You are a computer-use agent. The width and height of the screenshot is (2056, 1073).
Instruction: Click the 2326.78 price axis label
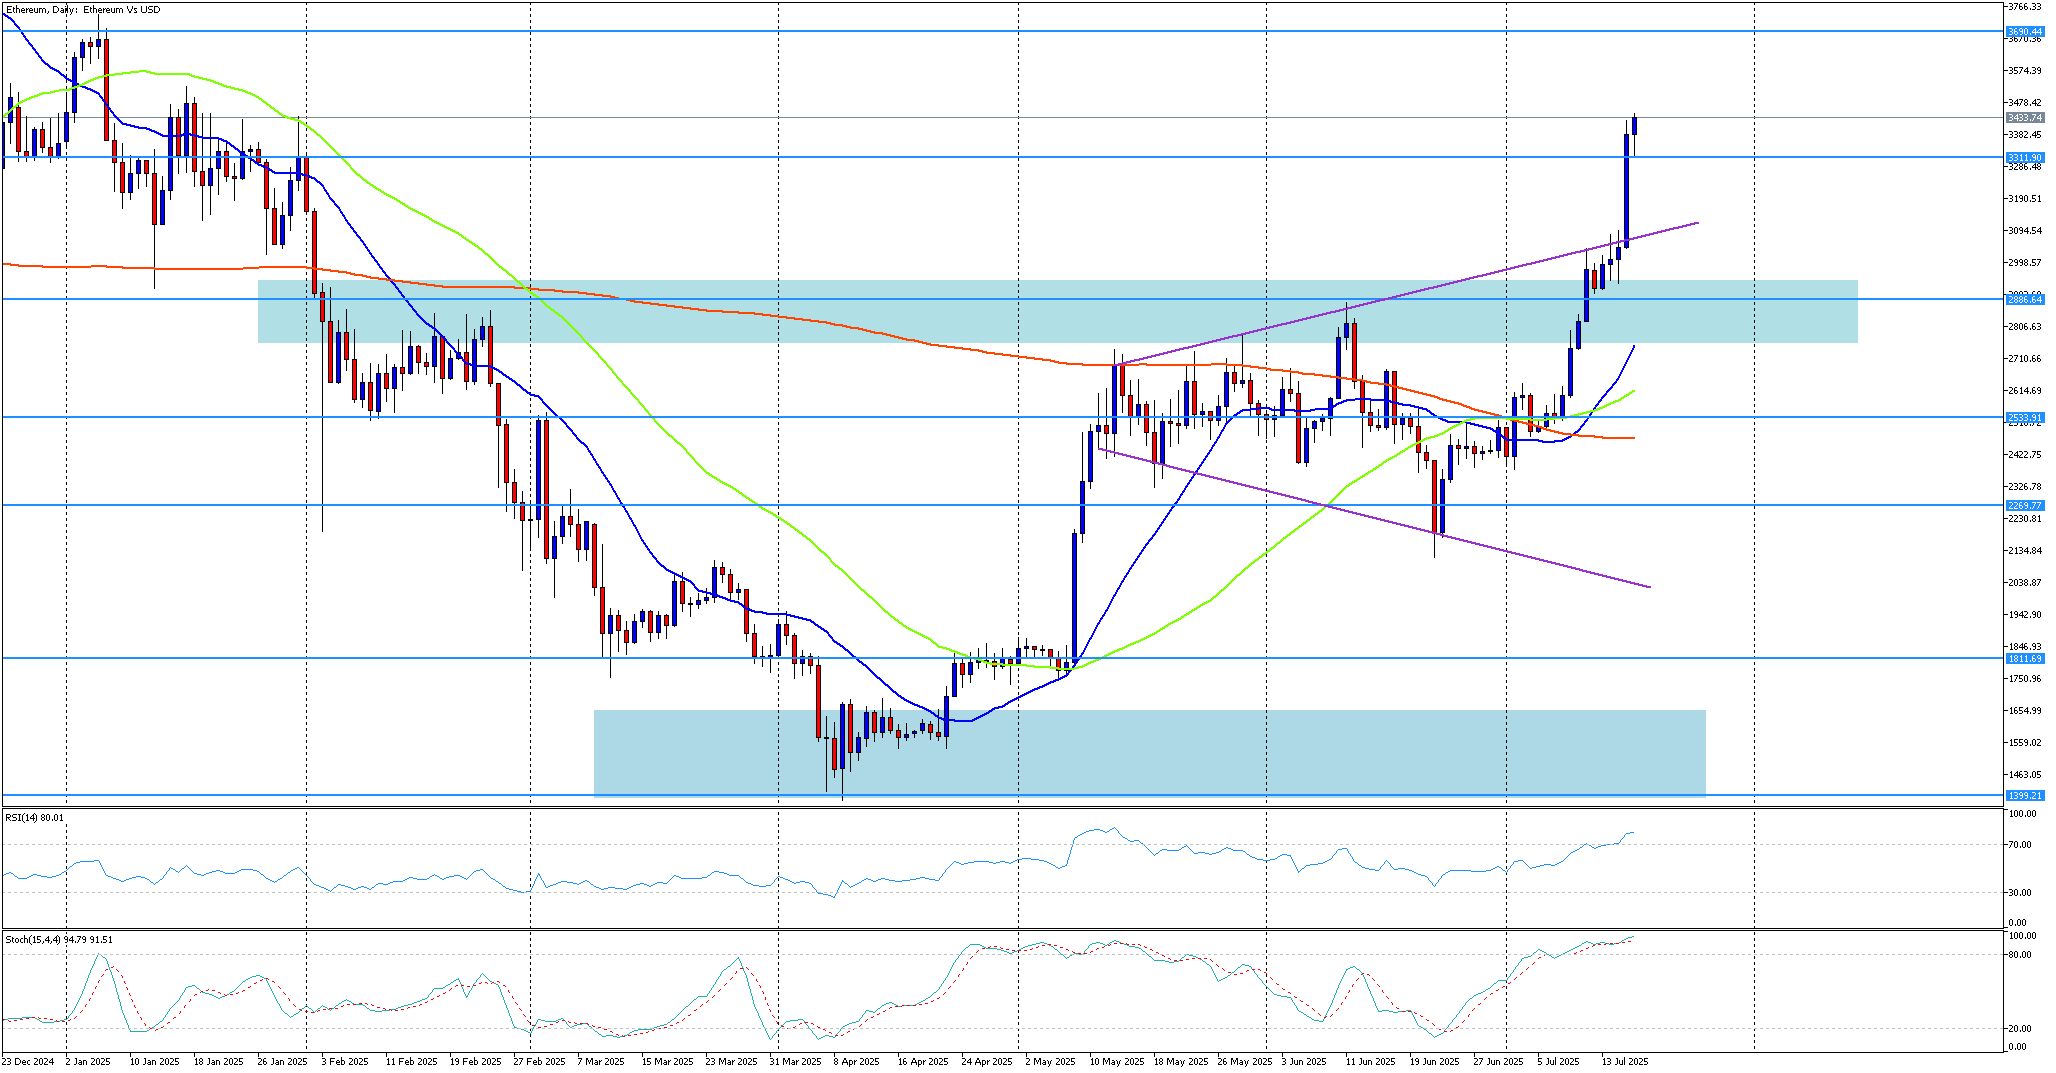(2025, 487)
